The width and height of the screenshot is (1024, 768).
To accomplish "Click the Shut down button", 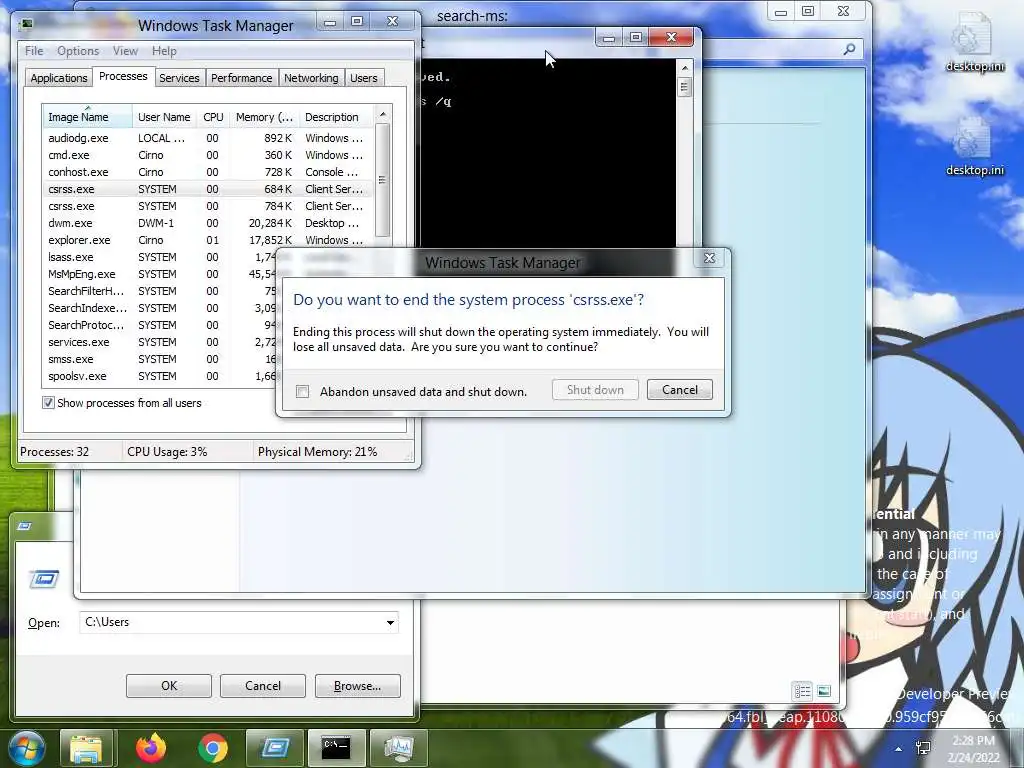I will (595, 390).
